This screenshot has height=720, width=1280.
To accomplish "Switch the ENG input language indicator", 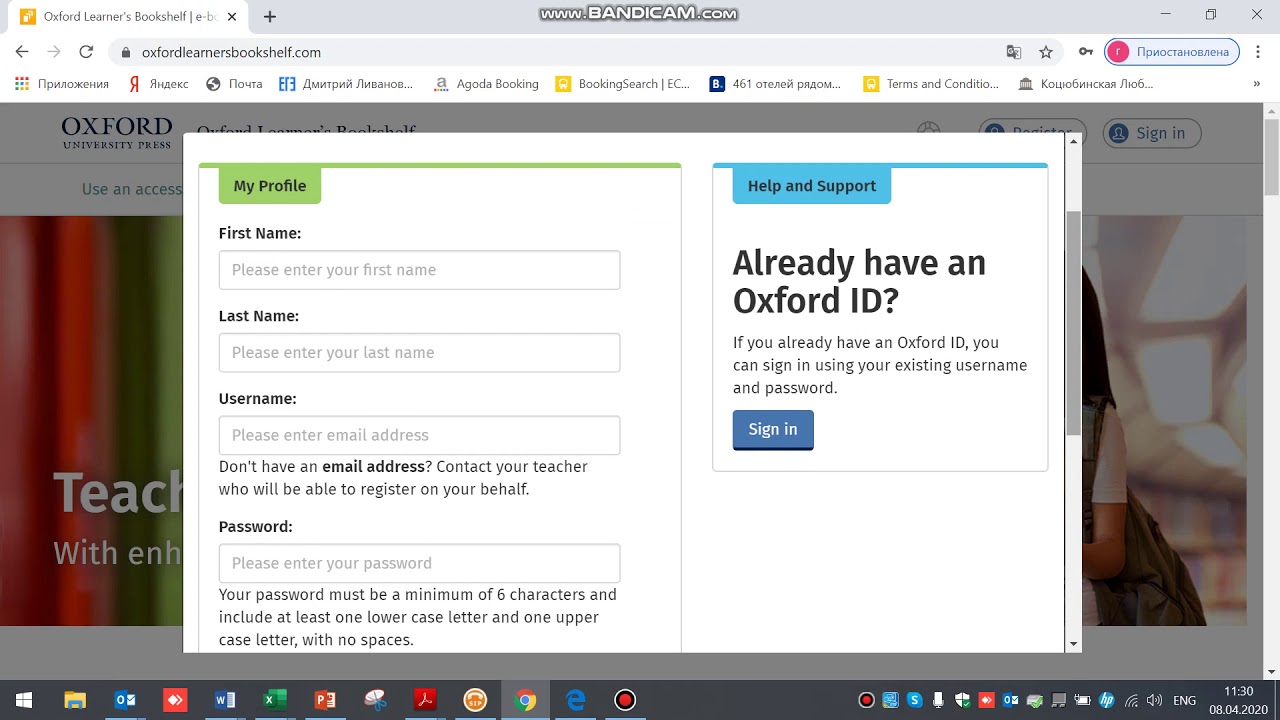I will tap(1185, 700).
